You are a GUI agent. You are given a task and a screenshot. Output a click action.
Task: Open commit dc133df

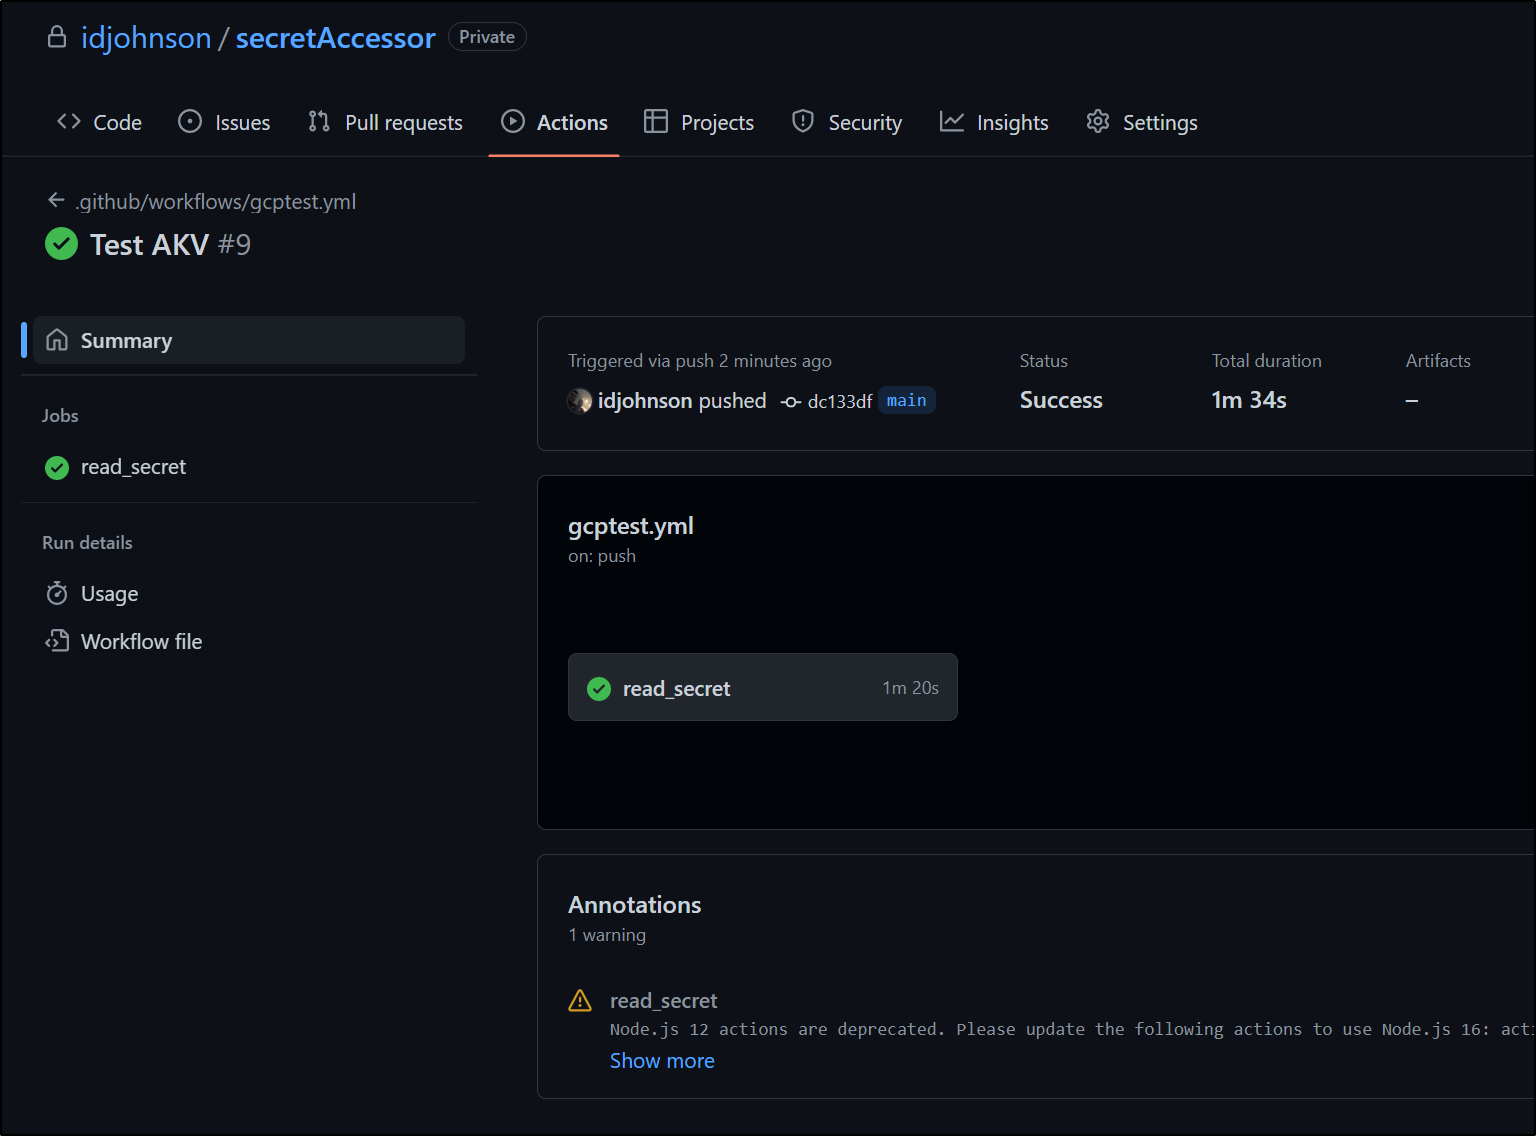[840, 402]
